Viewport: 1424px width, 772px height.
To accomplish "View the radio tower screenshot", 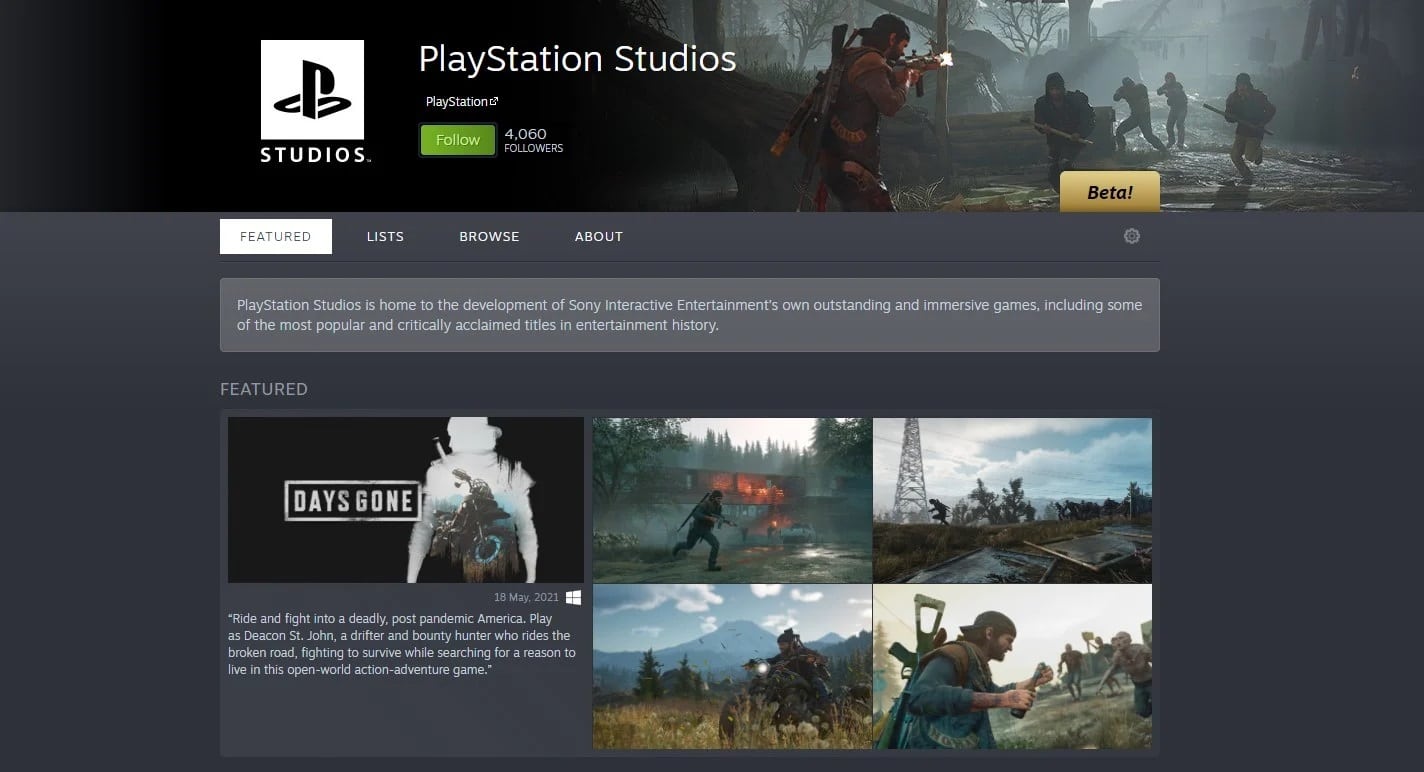I will point(1012,500).
